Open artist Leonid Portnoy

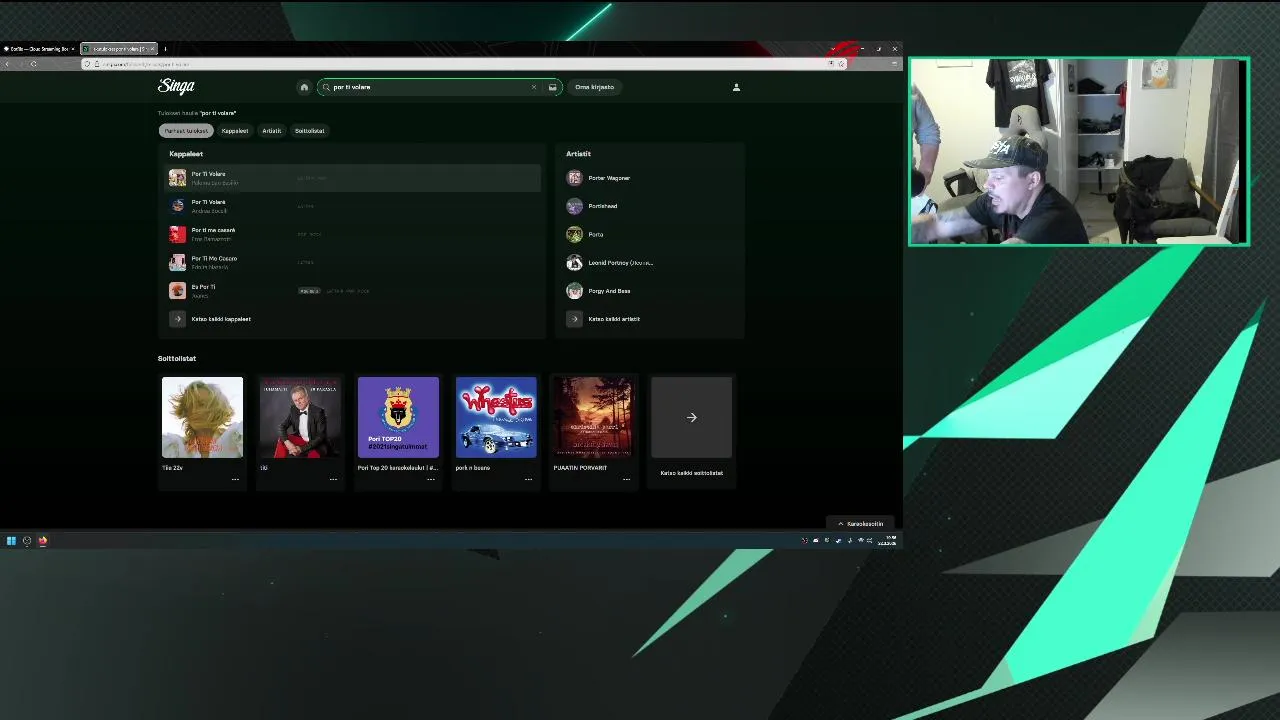click(x=620, y=262)
